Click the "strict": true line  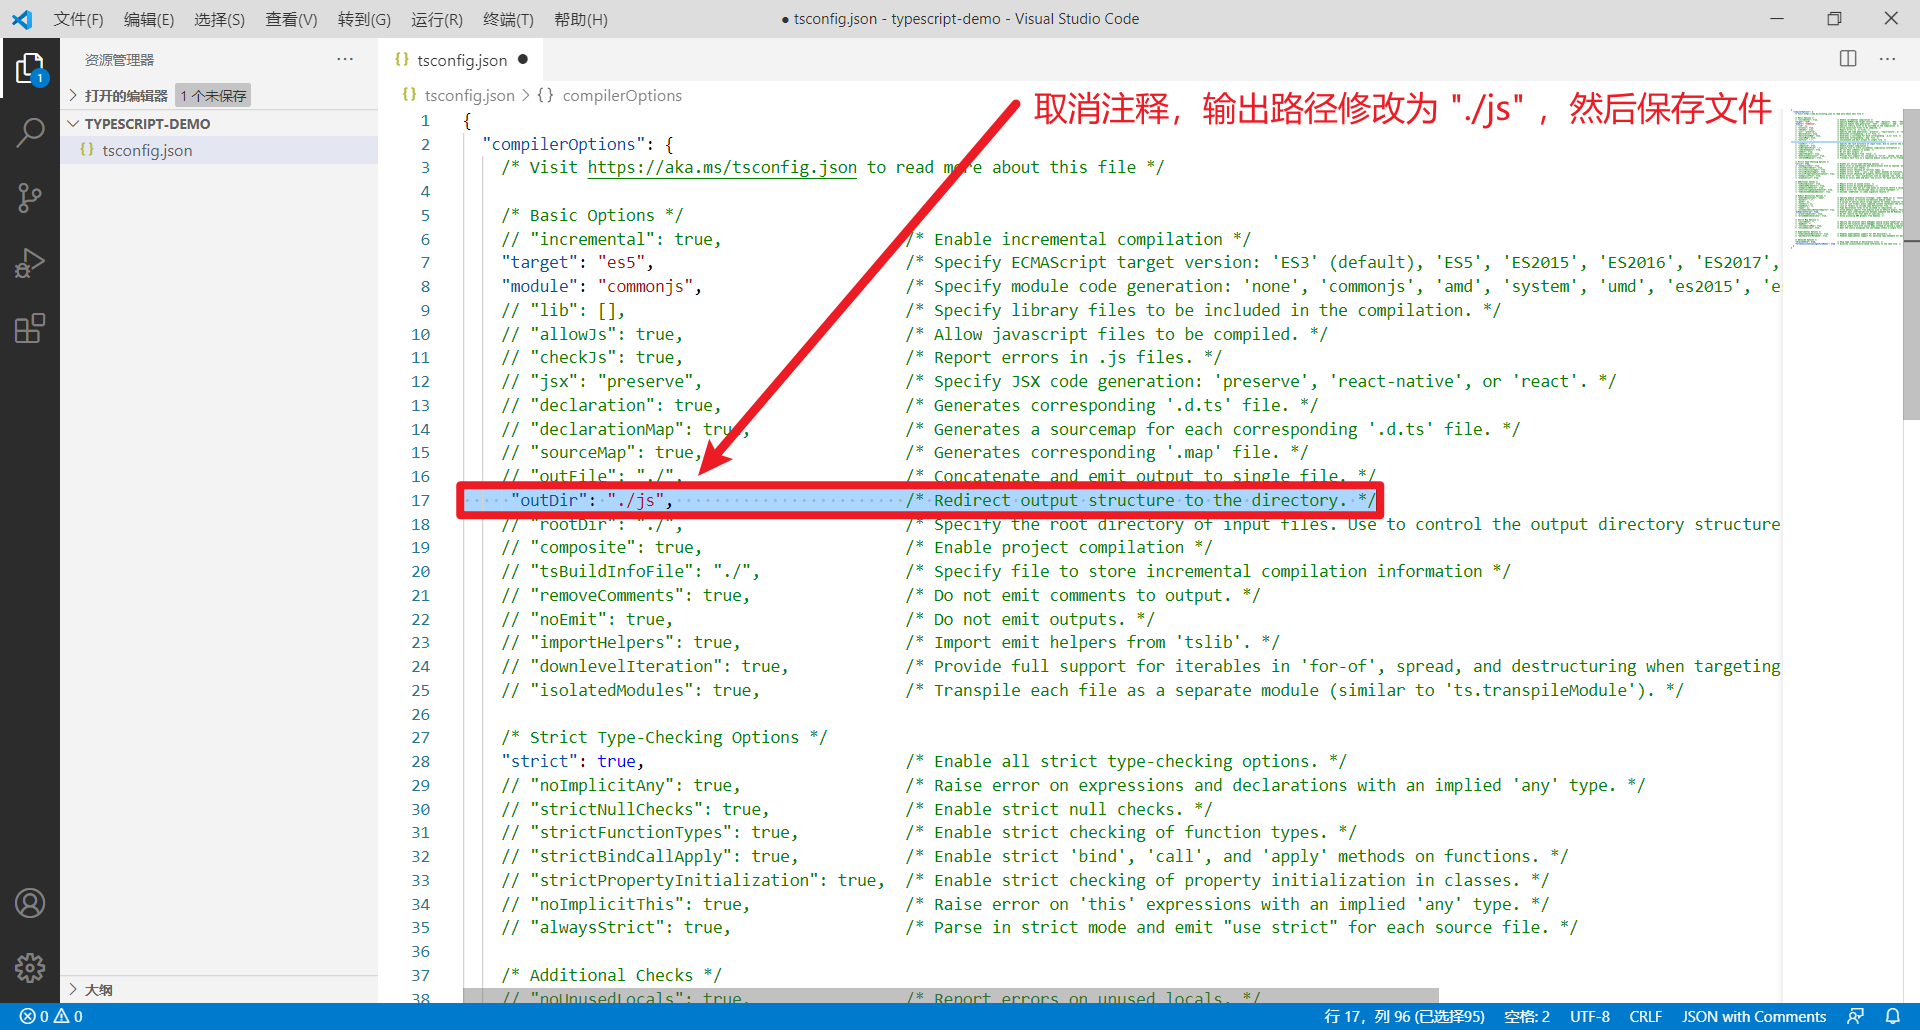(x=572, y=761)
